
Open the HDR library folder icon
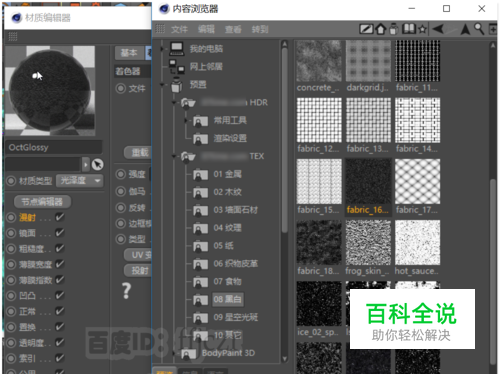[188, 103]
